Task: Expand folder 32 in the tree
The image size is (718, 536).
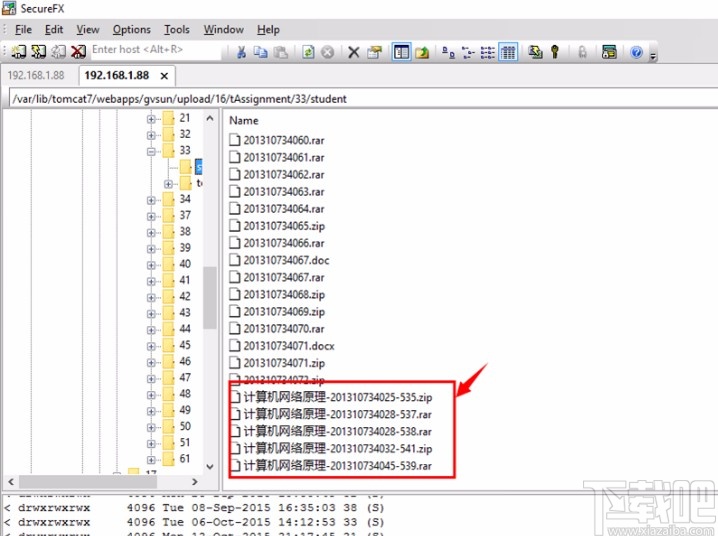Action: coord(151,135)
